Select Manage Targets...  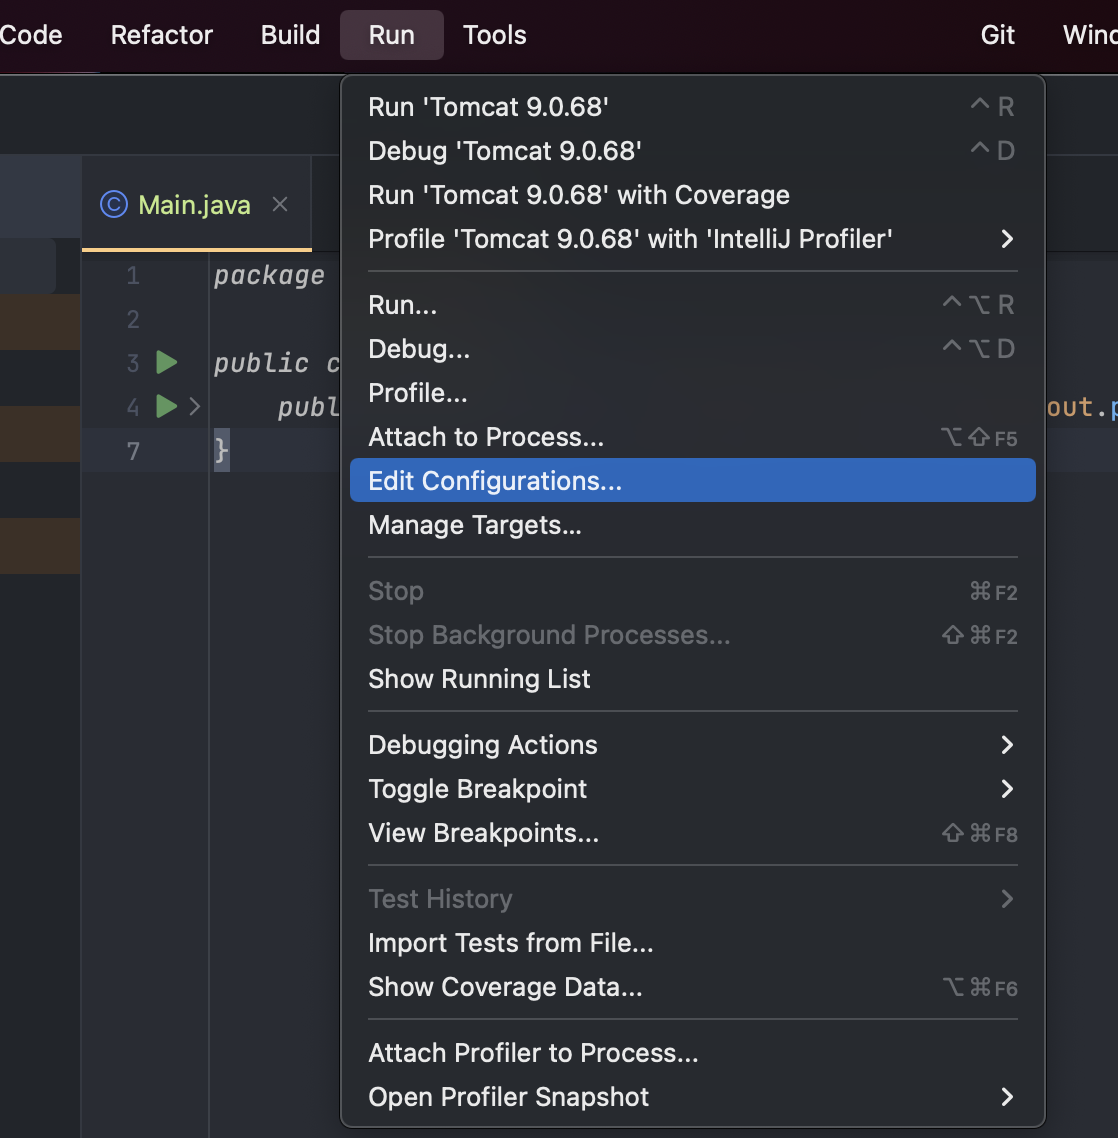pyautogui.click(x=693, y=525)
